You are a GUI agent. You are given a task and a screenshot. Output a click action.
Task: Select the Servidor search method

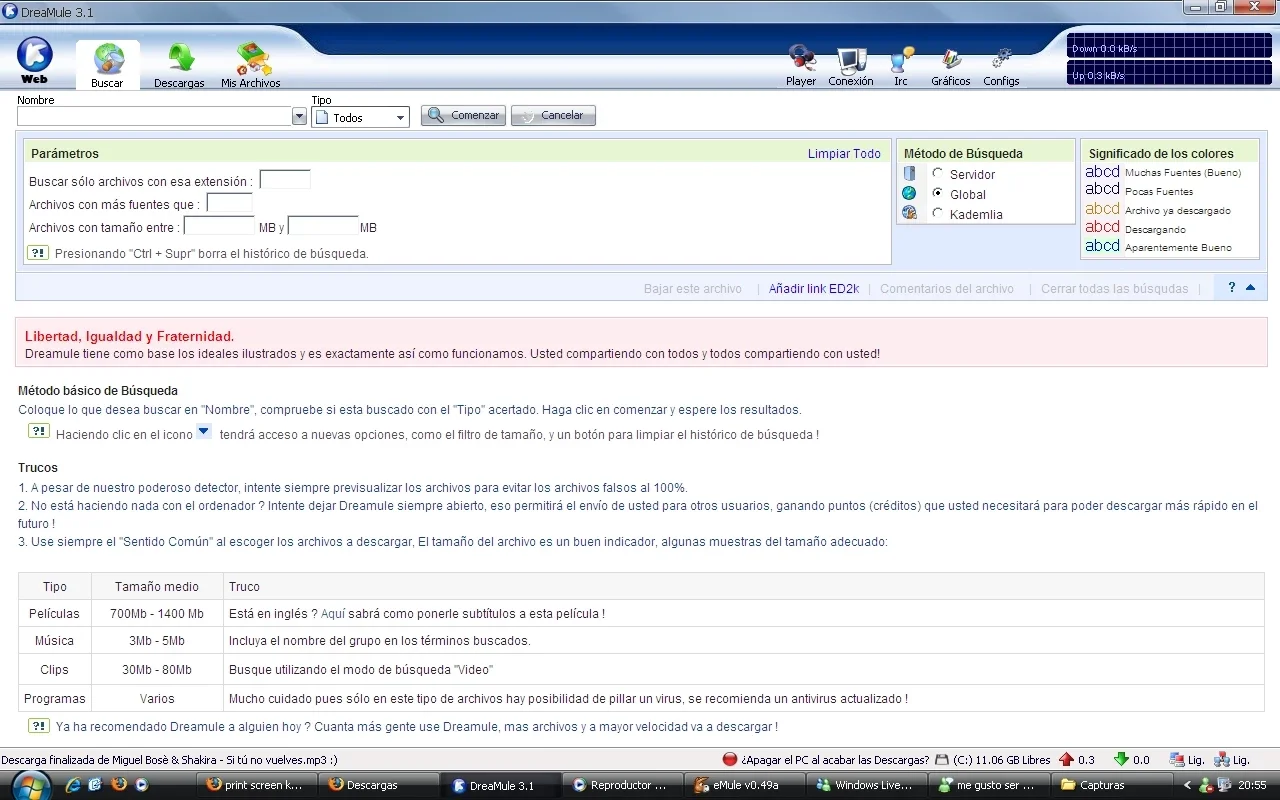[x=937, y=174]
